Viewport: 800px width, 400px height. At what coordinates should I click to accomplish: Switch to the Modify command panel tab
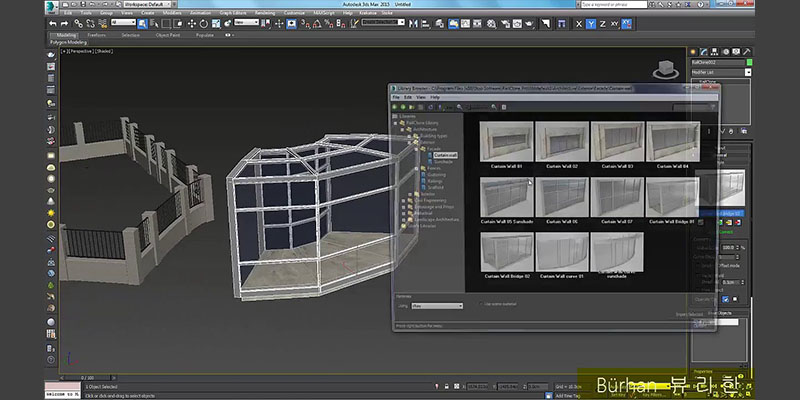coord(704,52)
